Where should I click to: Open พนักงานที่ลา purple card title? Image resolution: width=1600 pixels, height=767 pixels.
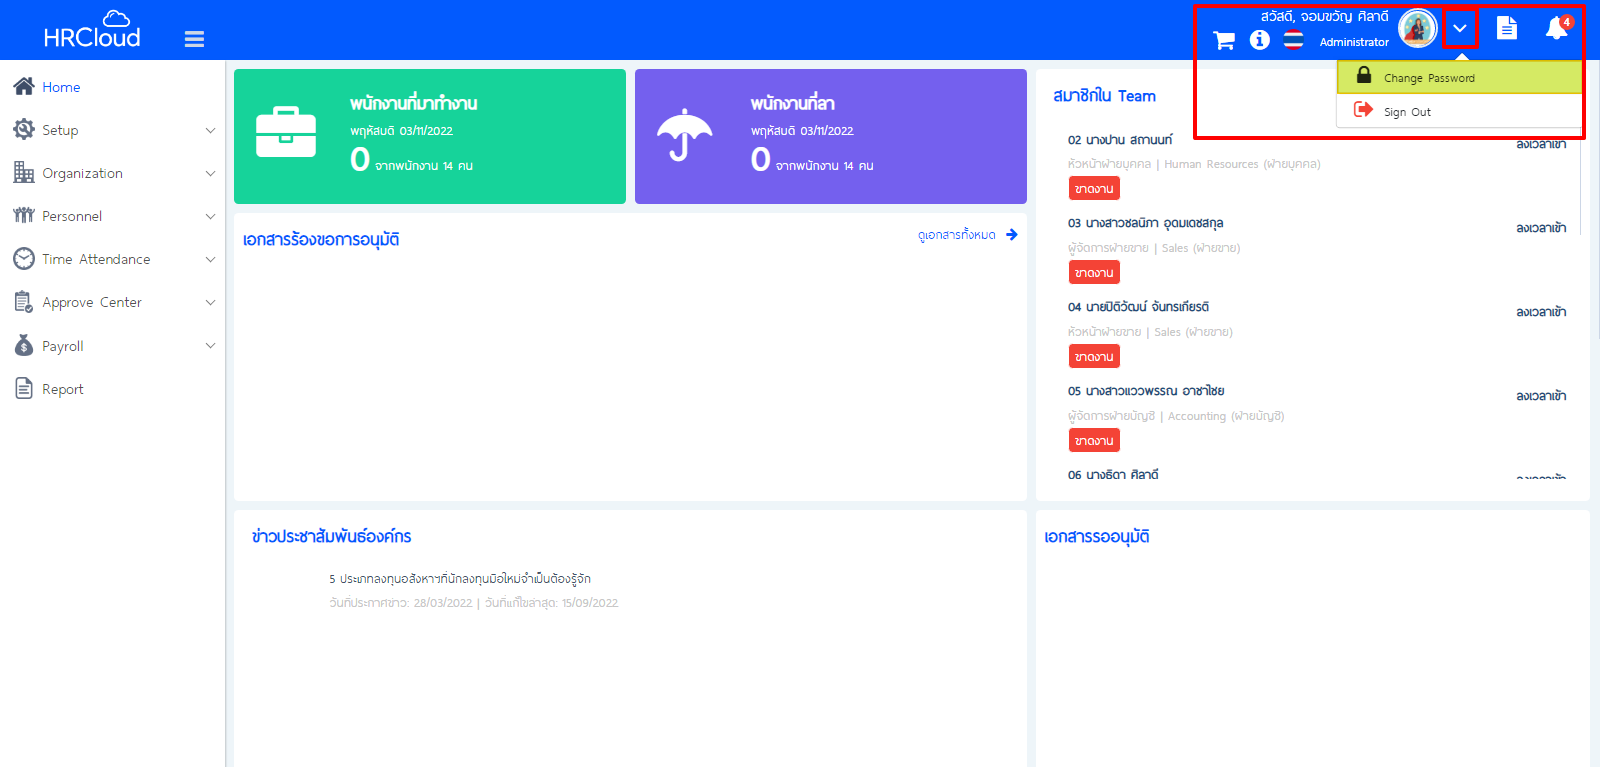click(792, 103)
